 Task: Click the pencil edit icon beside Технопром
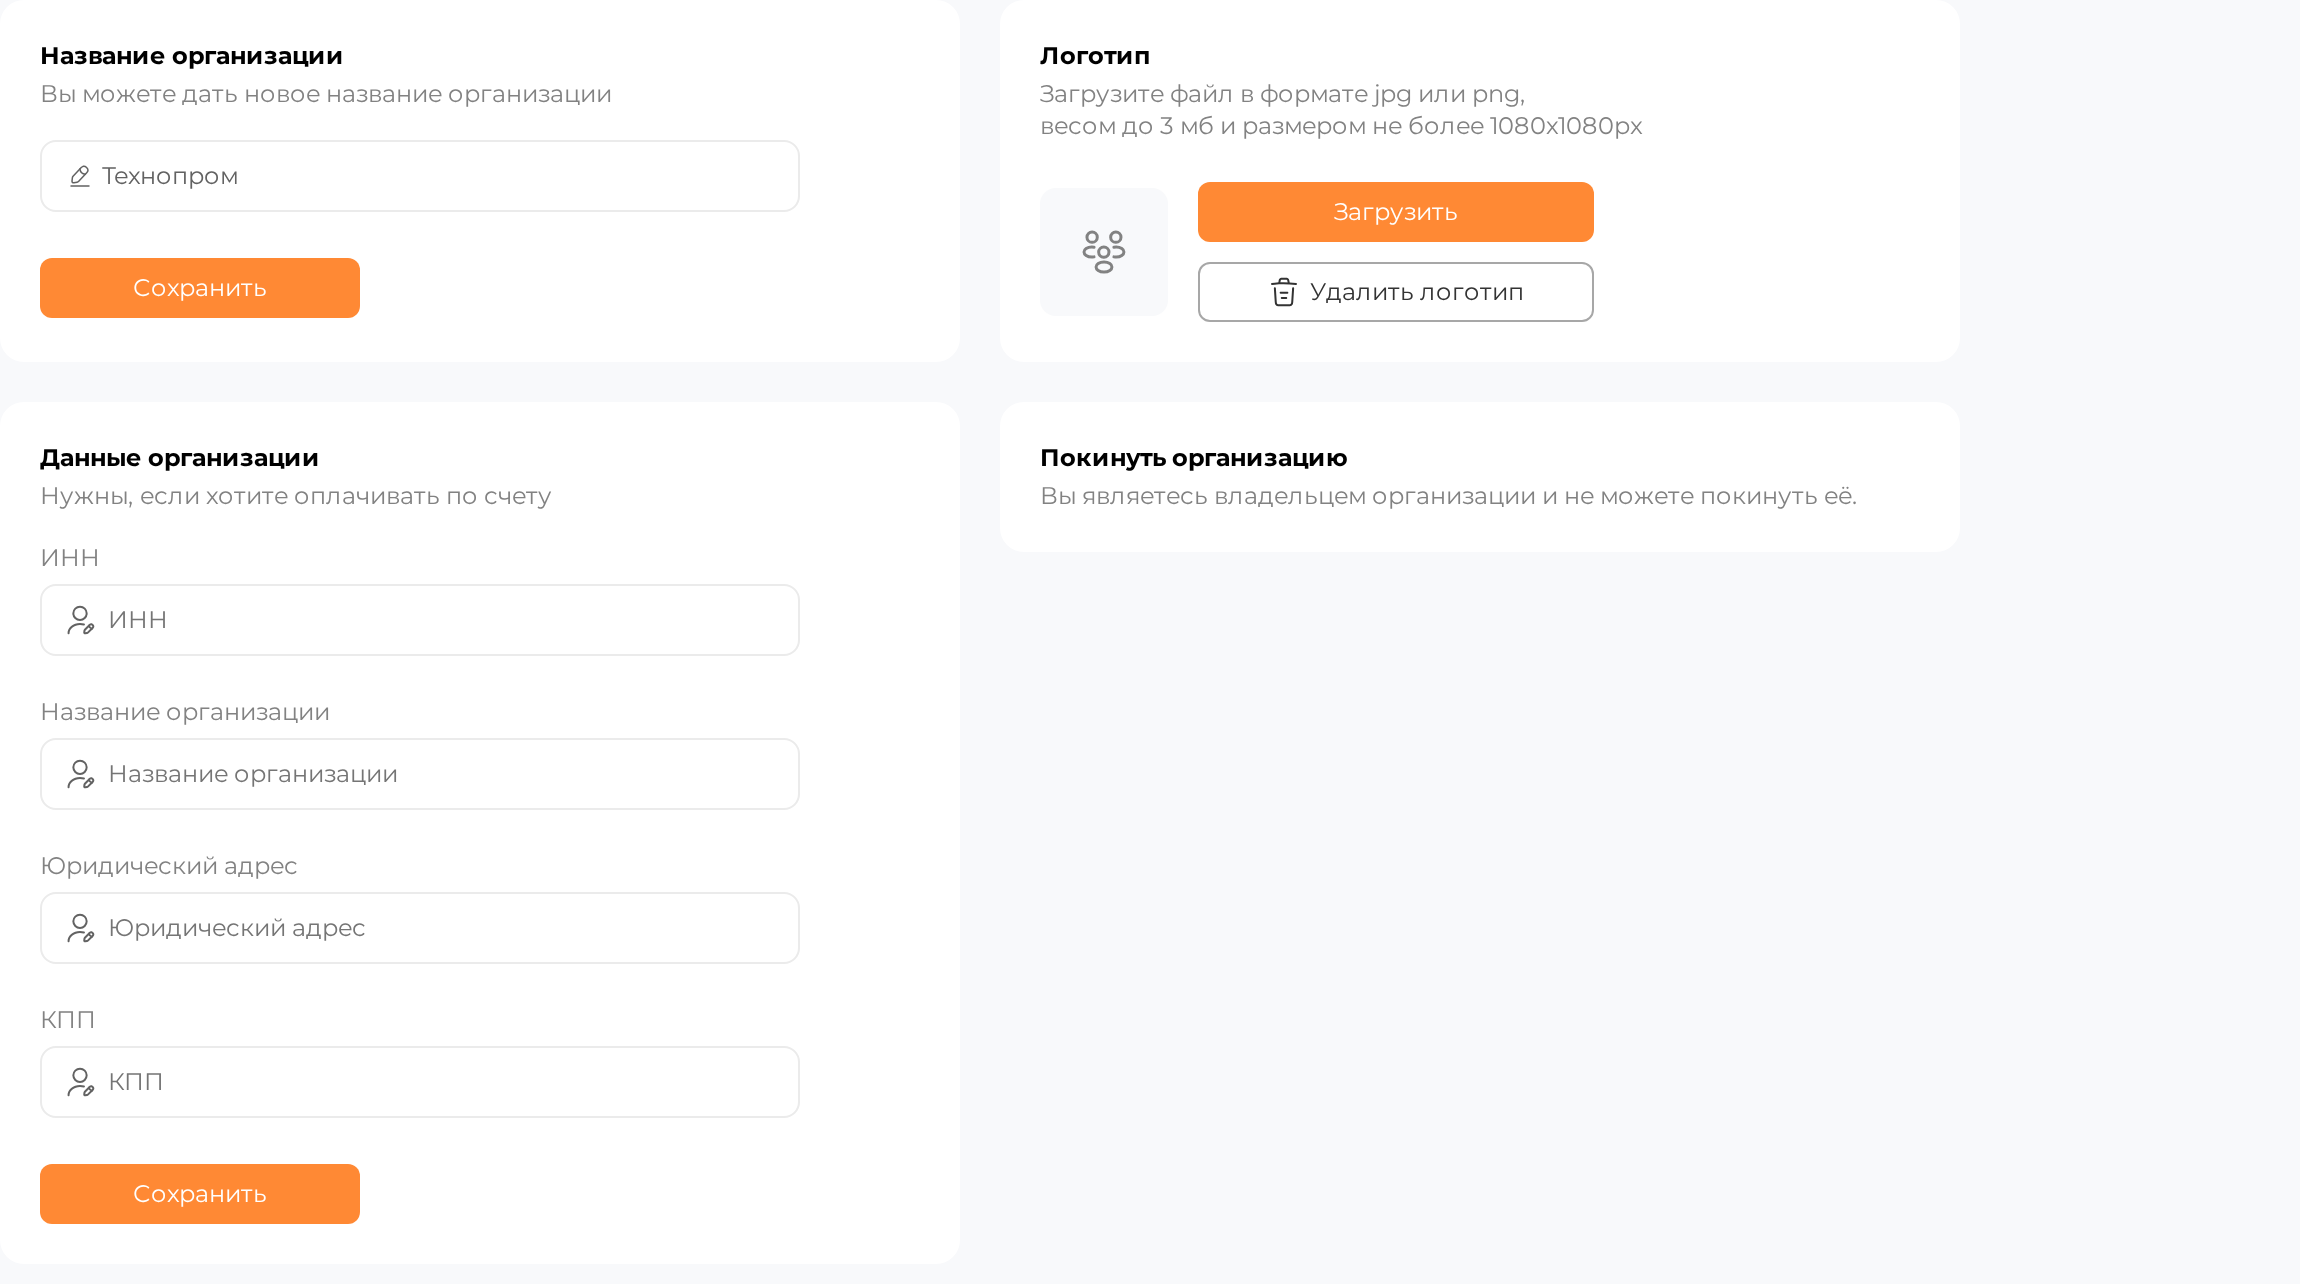[x=80, y=176]
